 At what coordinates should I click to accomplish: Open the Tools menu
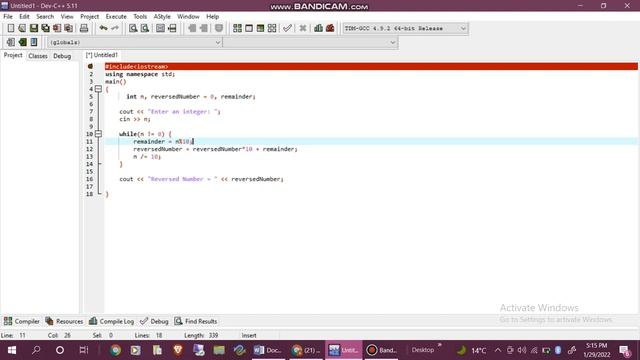[x=140, y=16]
